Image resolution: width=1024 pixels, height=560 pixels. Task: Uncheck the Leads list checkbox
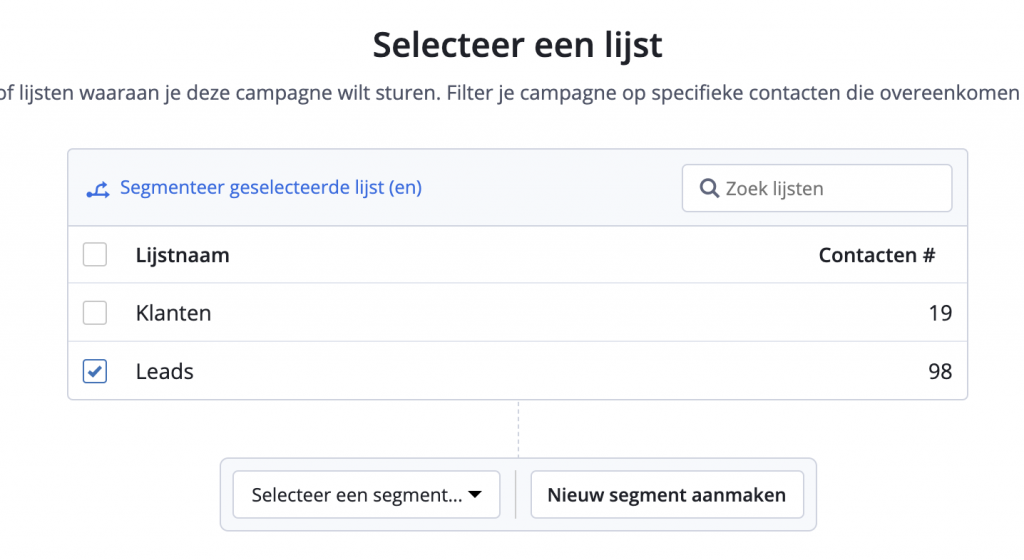[95, 371]
